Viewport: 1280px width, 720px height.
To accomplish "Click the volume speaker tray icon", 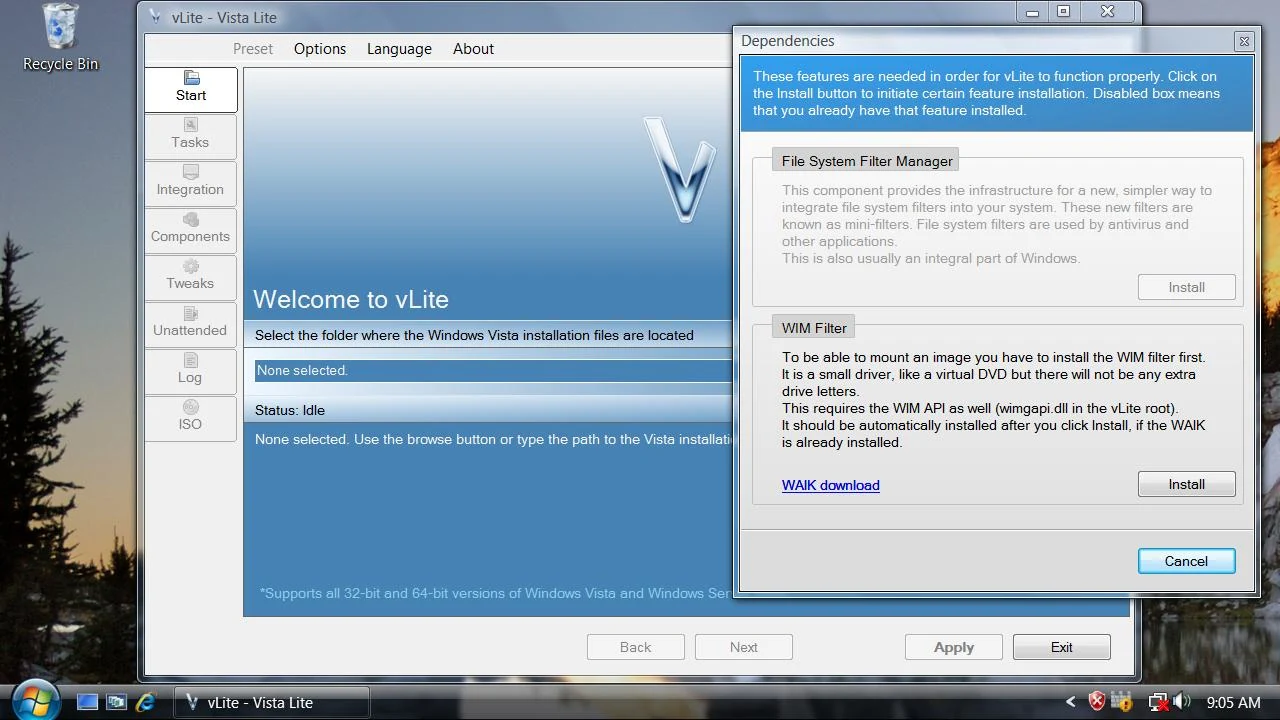I will click(1181, 702).
